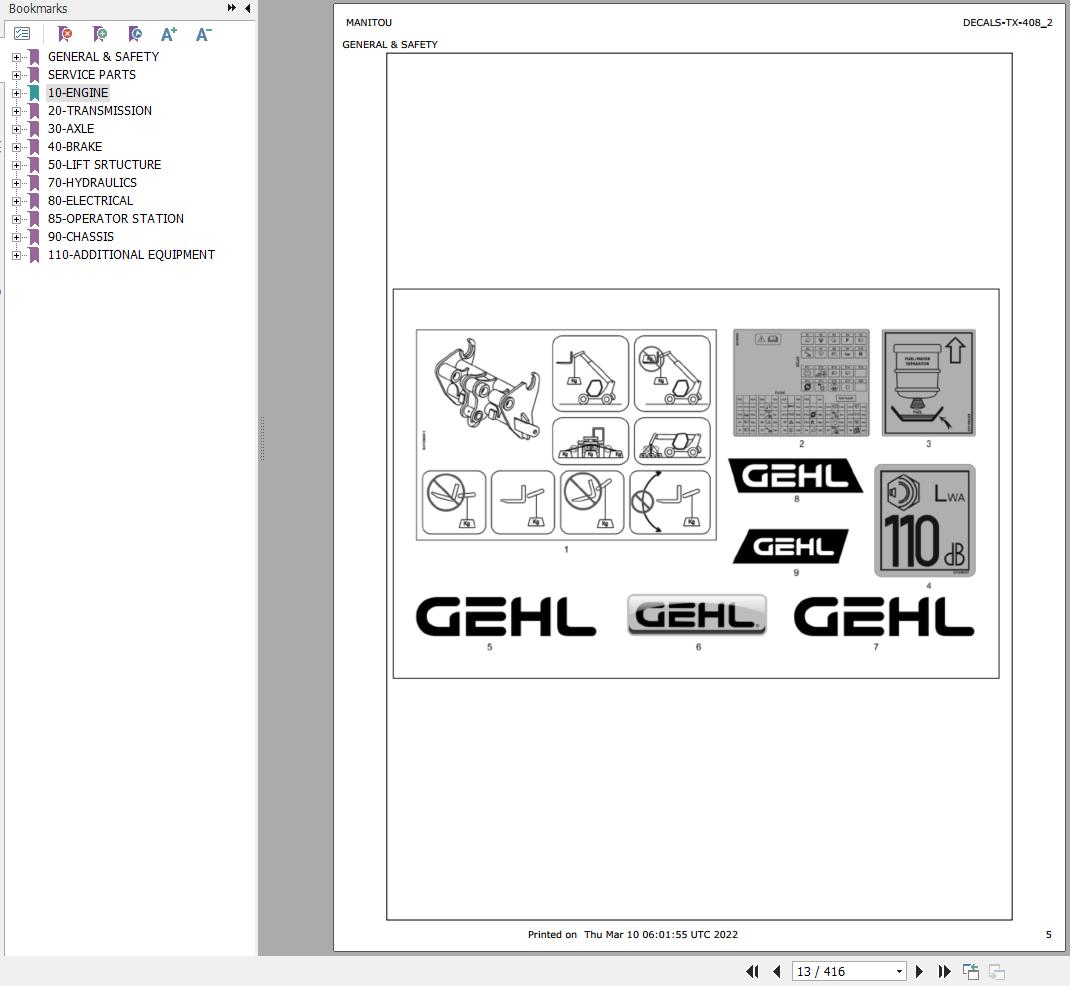The image size is (1070, 986).
Task: Increase bookmark font size with A+ icon
Action: (169, 33)
